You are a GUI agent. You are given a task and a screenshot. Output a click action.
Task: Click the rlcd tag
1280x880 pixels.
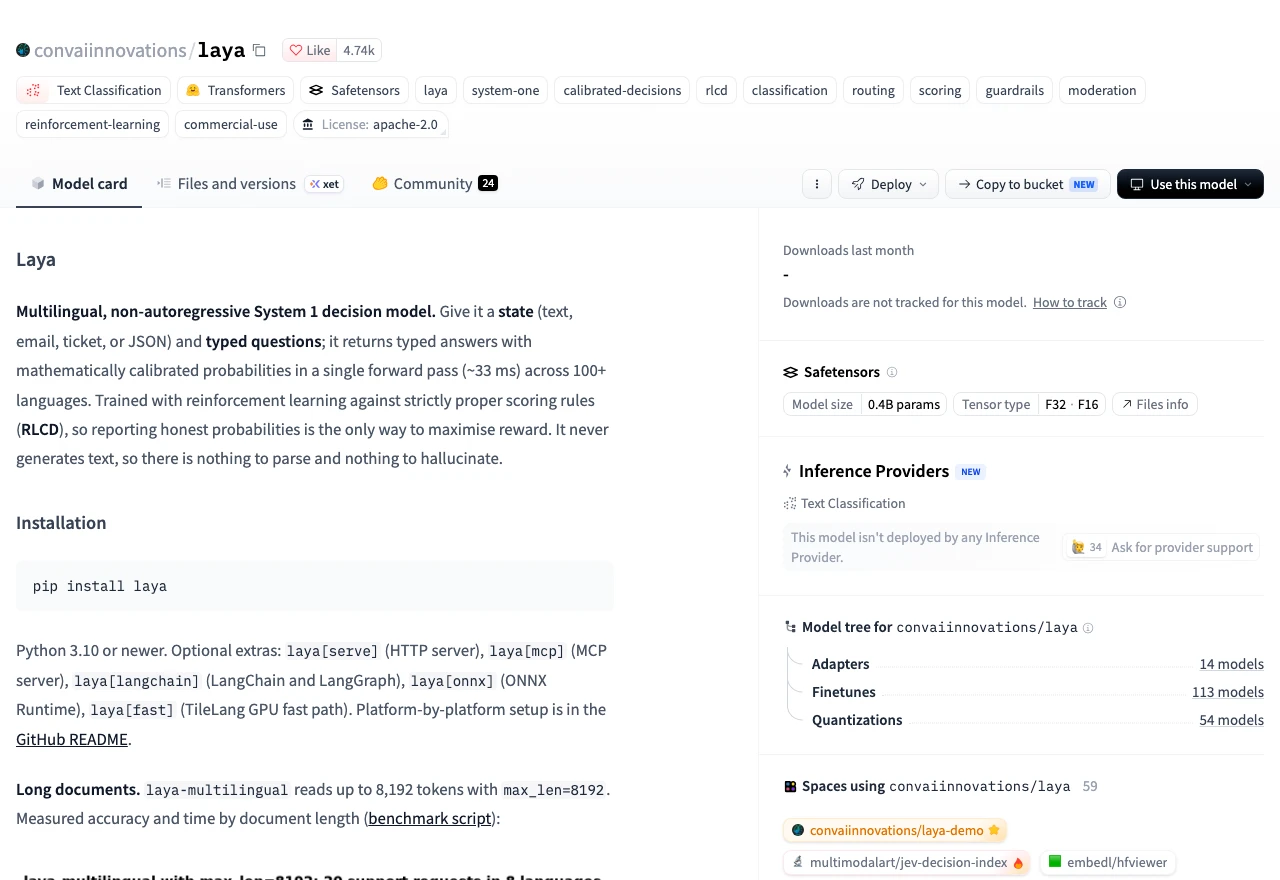click(716, 90)
